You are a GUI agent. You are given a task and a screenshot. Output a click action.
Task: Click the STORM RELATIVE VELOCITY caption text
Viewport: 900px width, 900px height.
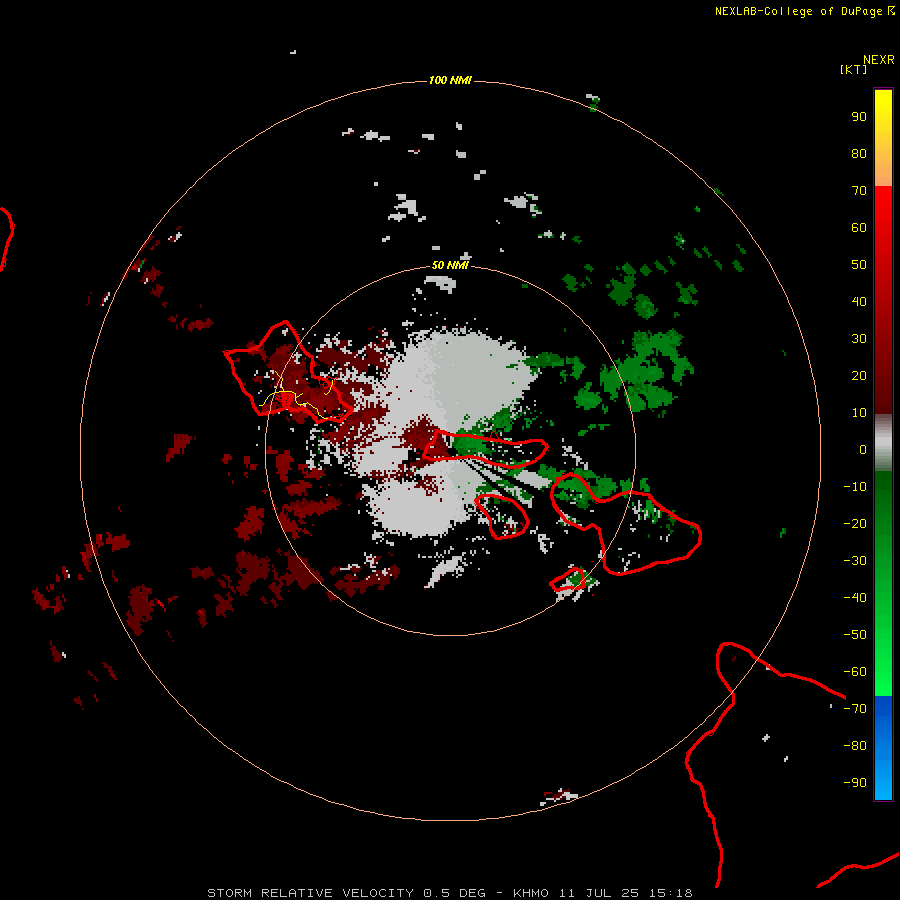310,893
